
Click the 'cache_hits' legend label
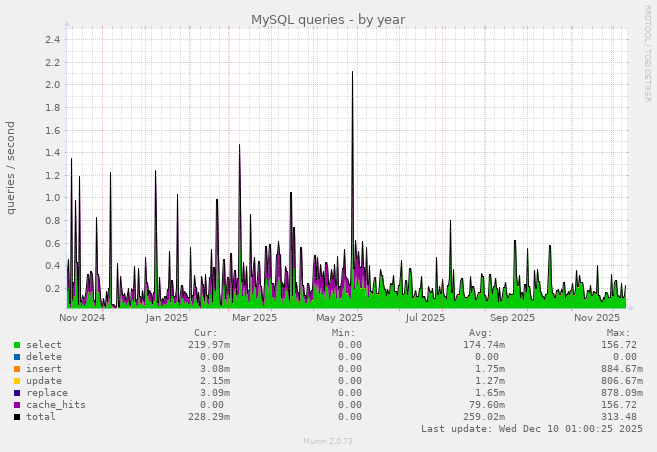coord(56,405)
